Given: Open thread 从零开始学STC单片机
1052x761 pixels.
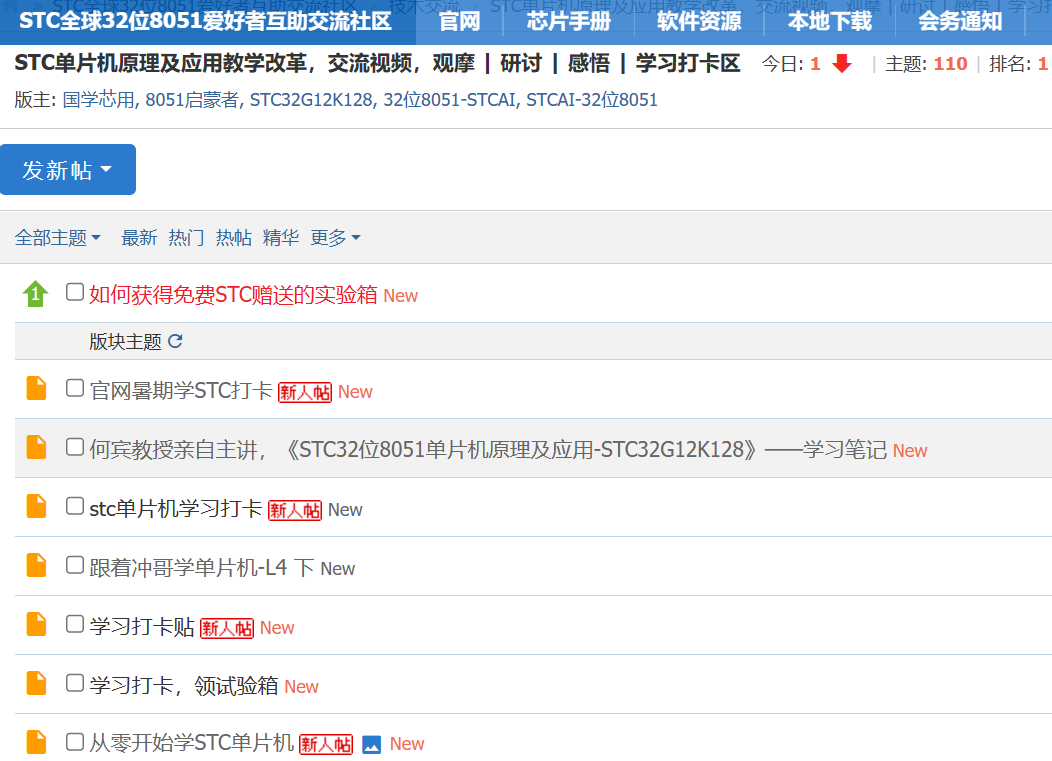Looking at the screenshot, I should click(191, 743).
